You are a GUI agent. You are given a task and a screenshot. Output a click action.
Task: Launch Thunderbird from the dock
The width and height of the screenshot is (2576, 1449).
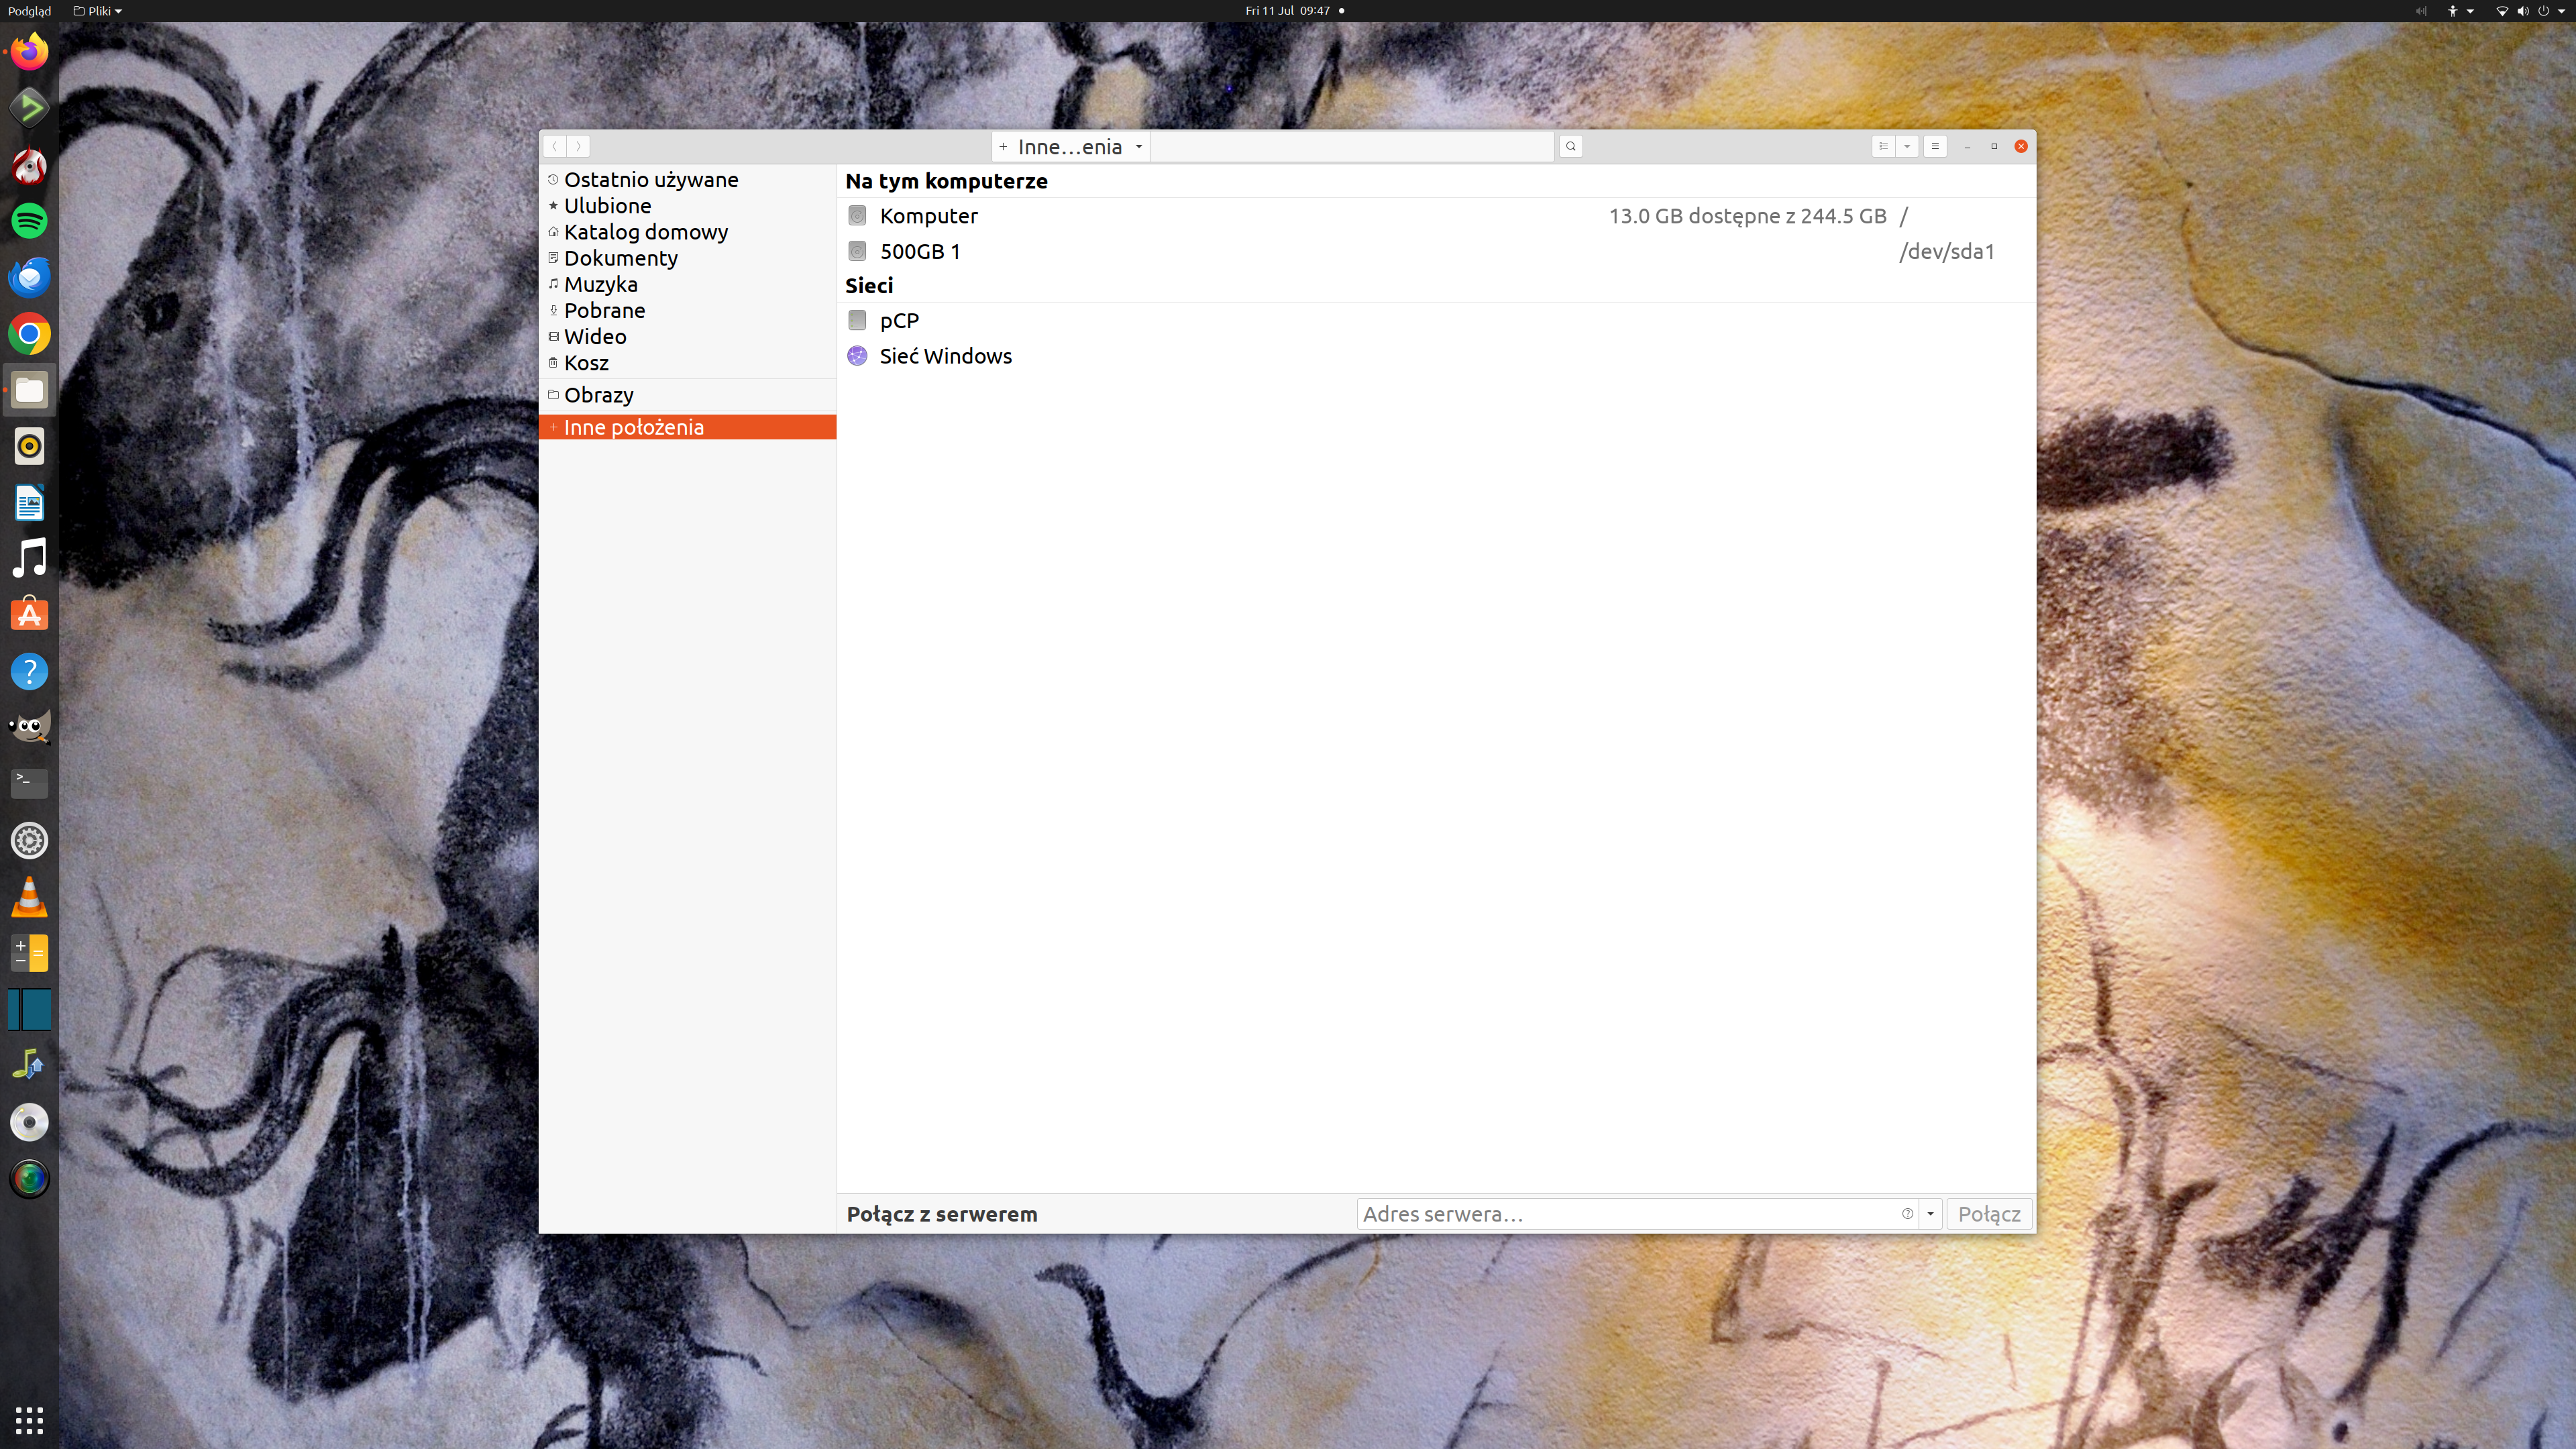(x=29, y=277)
